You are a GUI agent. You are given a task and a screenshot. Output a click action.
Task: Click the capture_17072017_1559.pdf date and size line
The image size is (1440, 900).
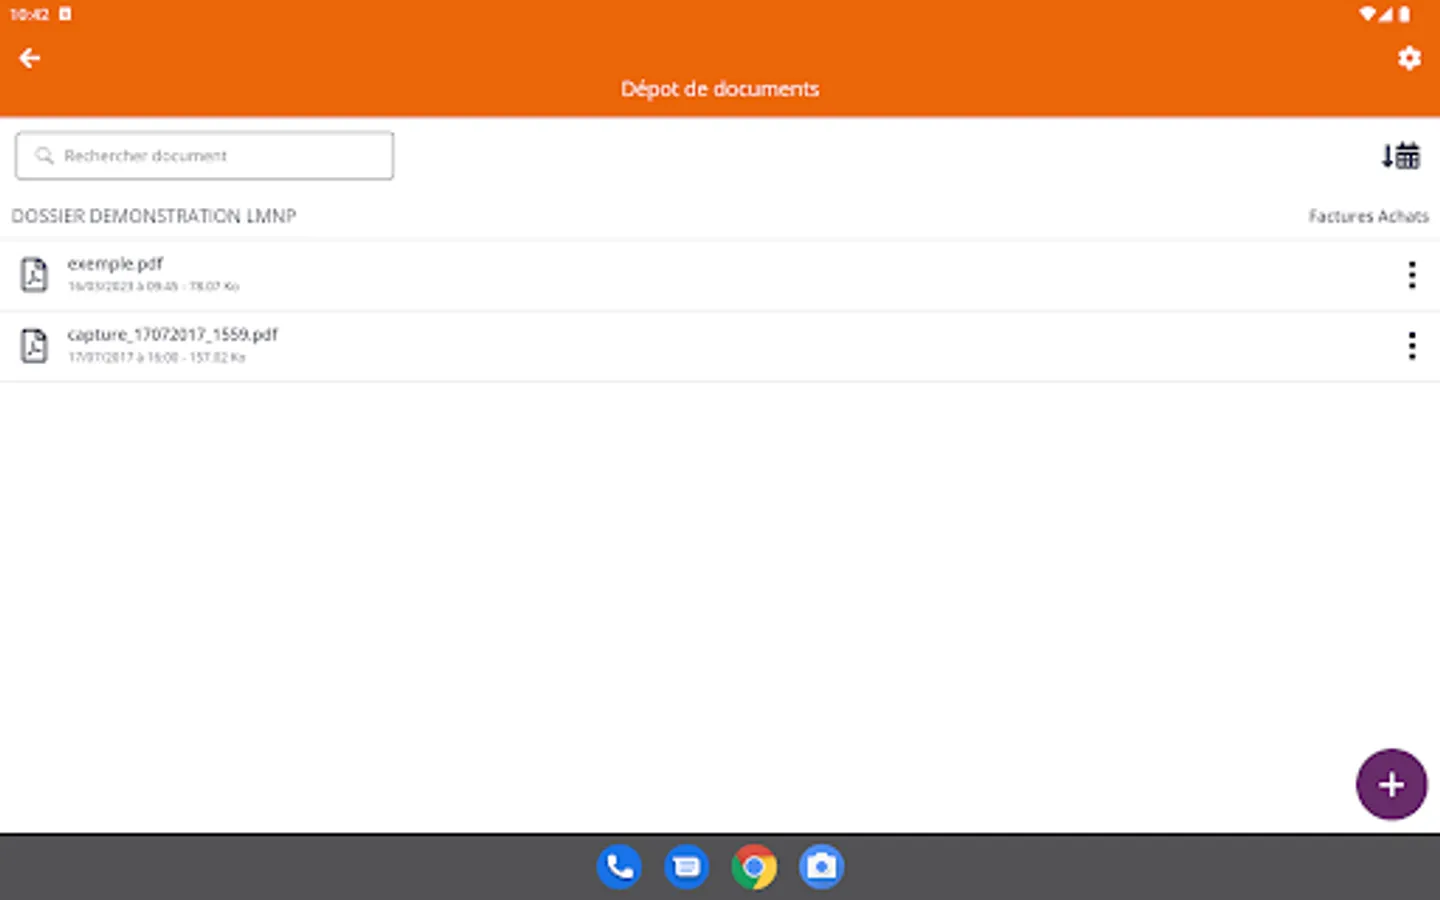[x=156, y=357]
